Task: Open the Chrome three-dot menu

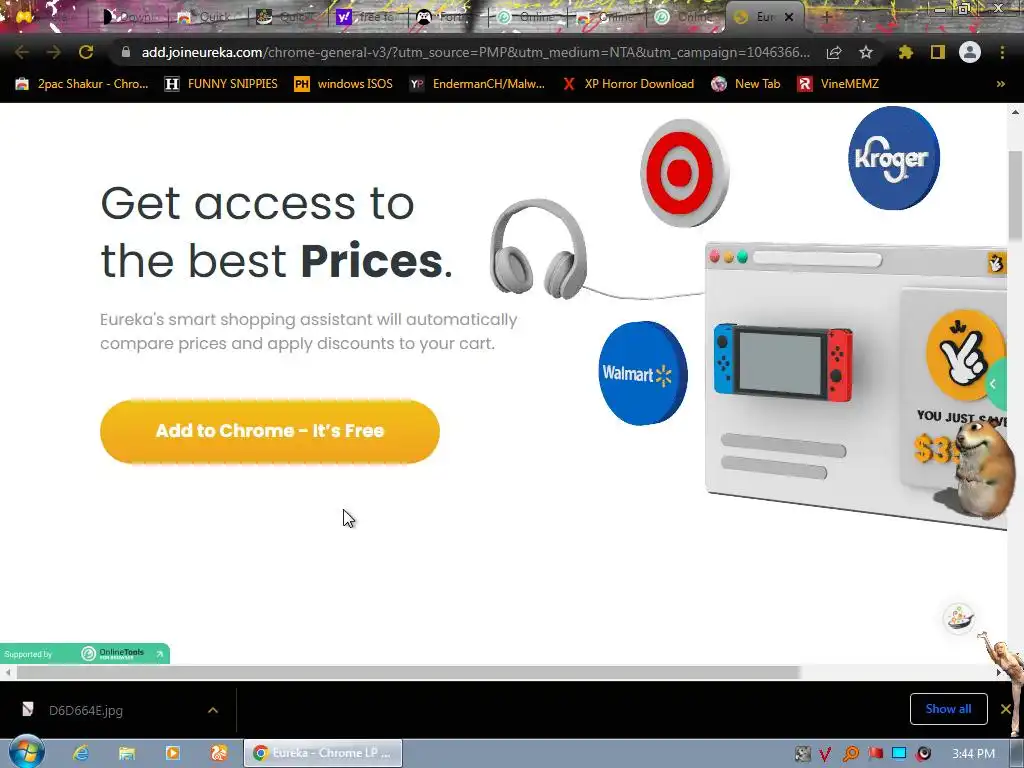Action: [x=1002, y=52]
